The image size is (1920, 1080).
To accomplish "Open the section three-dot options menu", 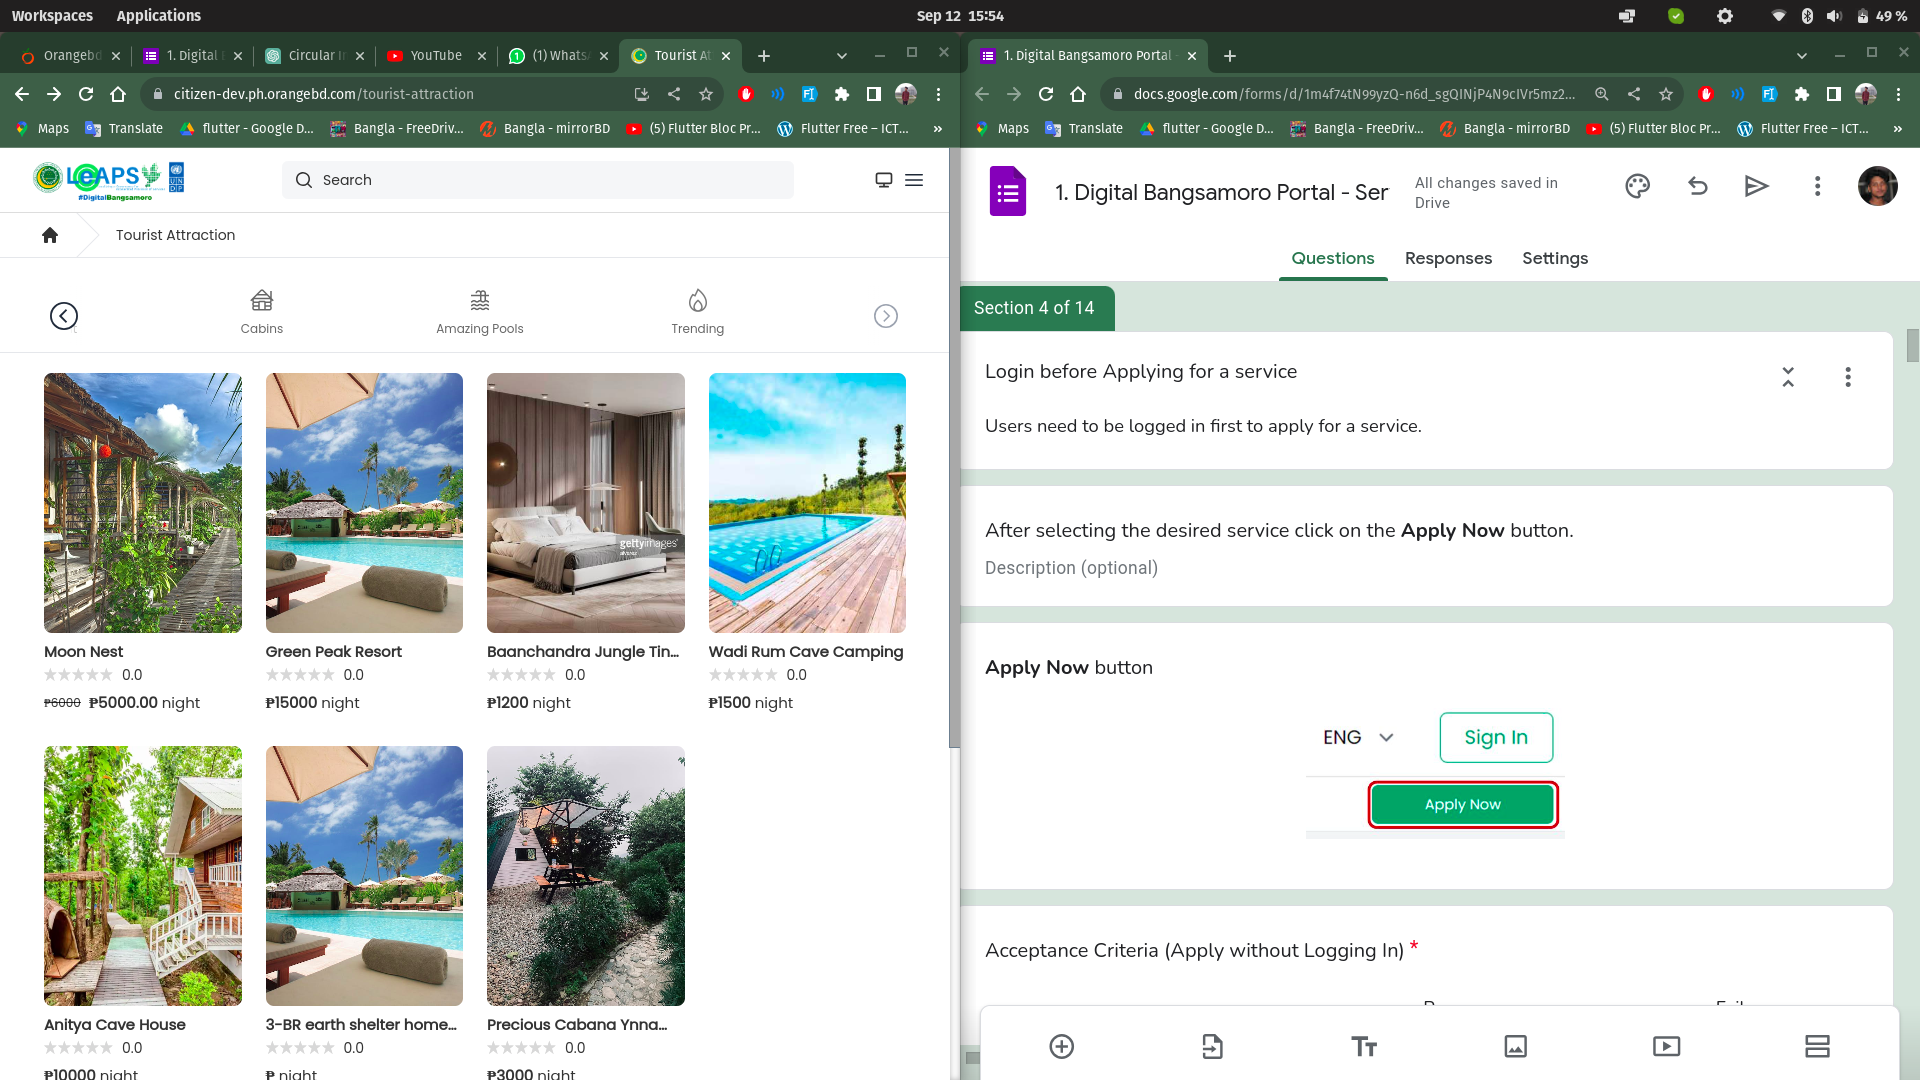I will point(1848,377).
